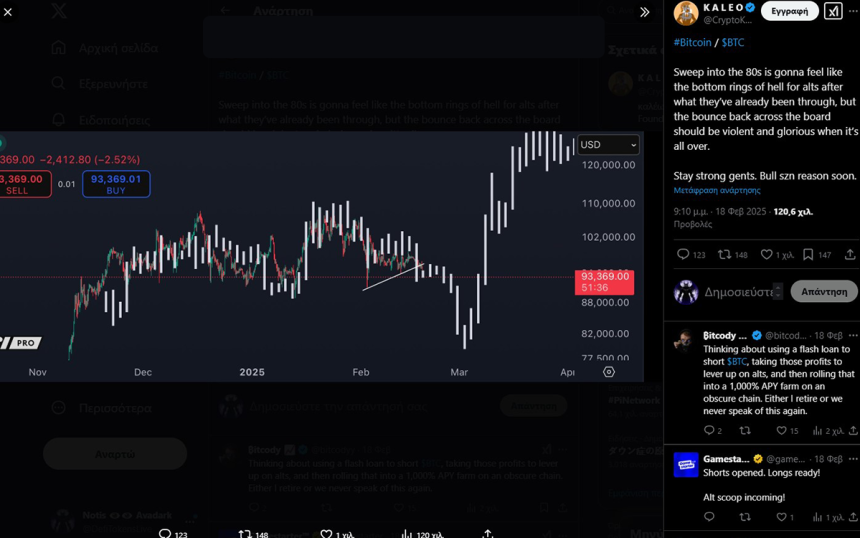
Task: Open the #Bitcoin hashtag link
Action: (x=692, y=42)
